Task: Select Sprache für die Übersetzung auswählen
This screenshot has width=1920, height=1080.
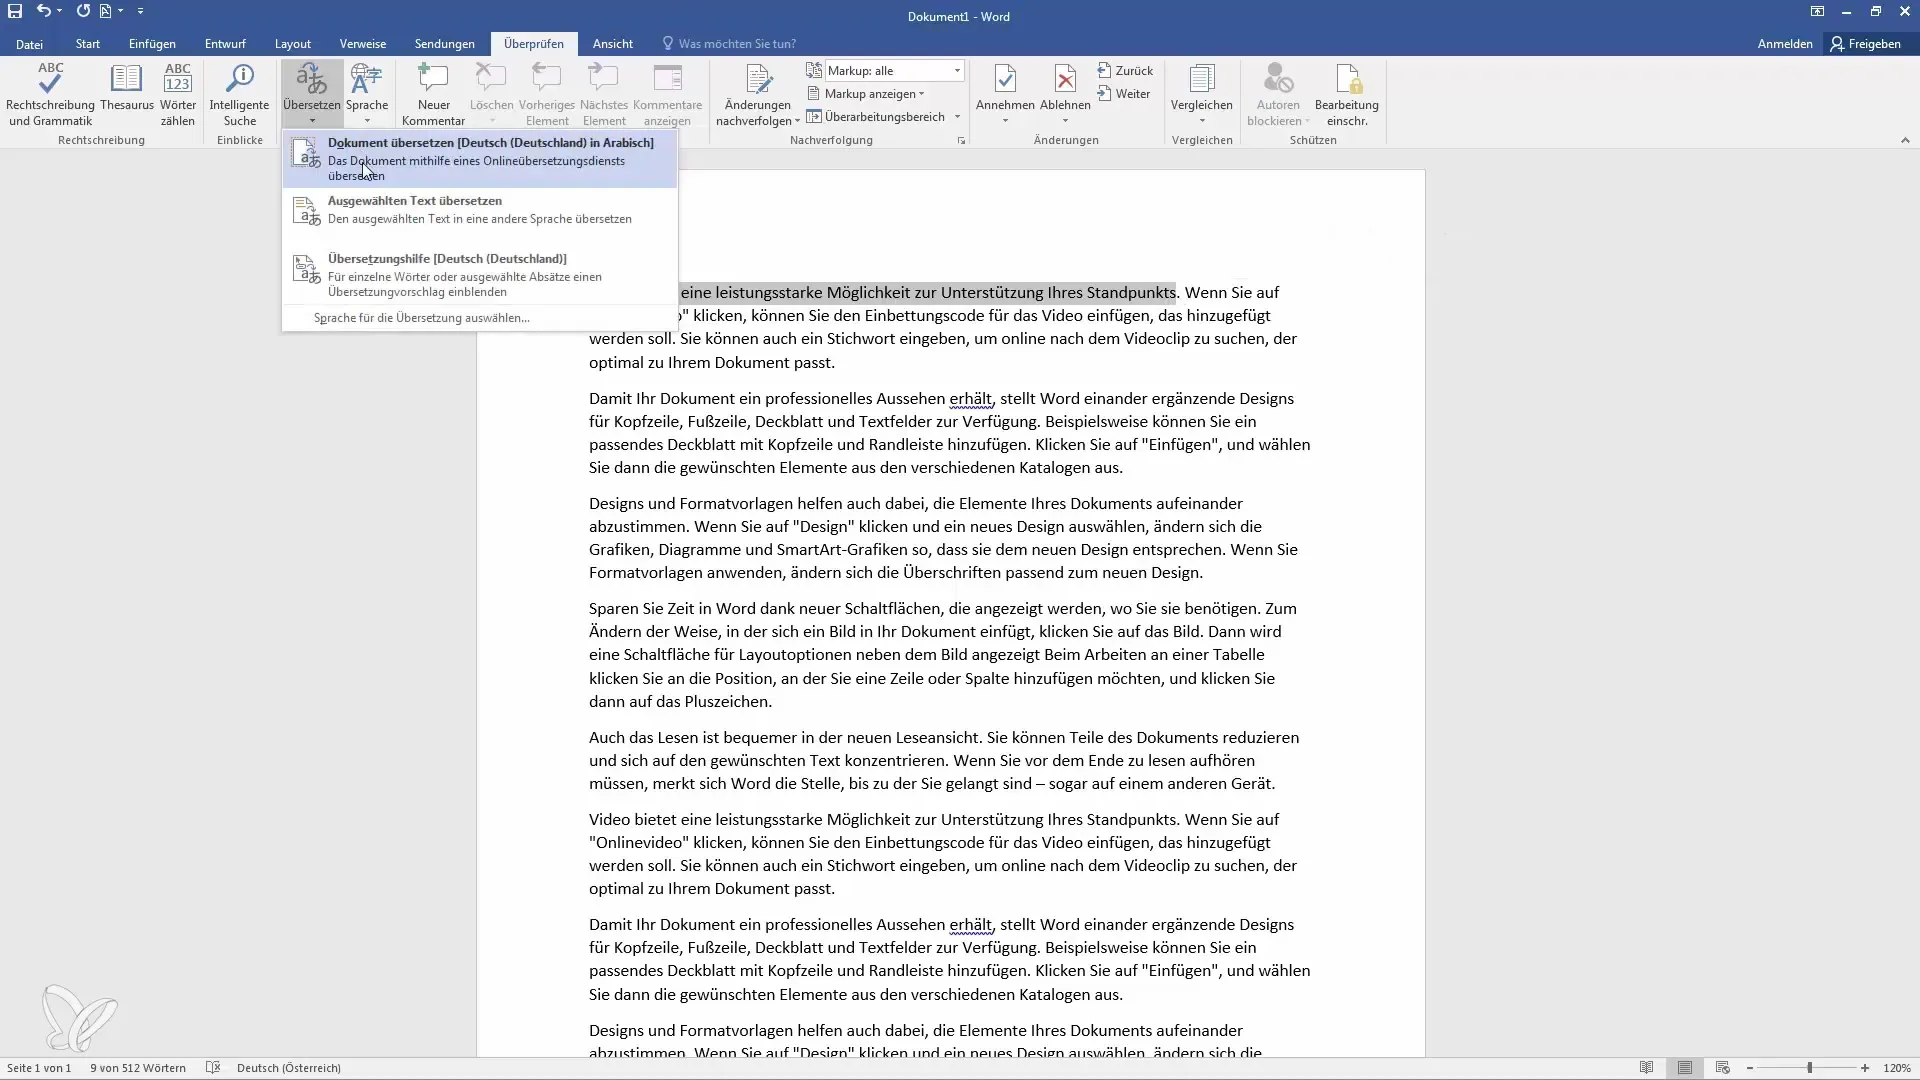Action: [480, 318]
